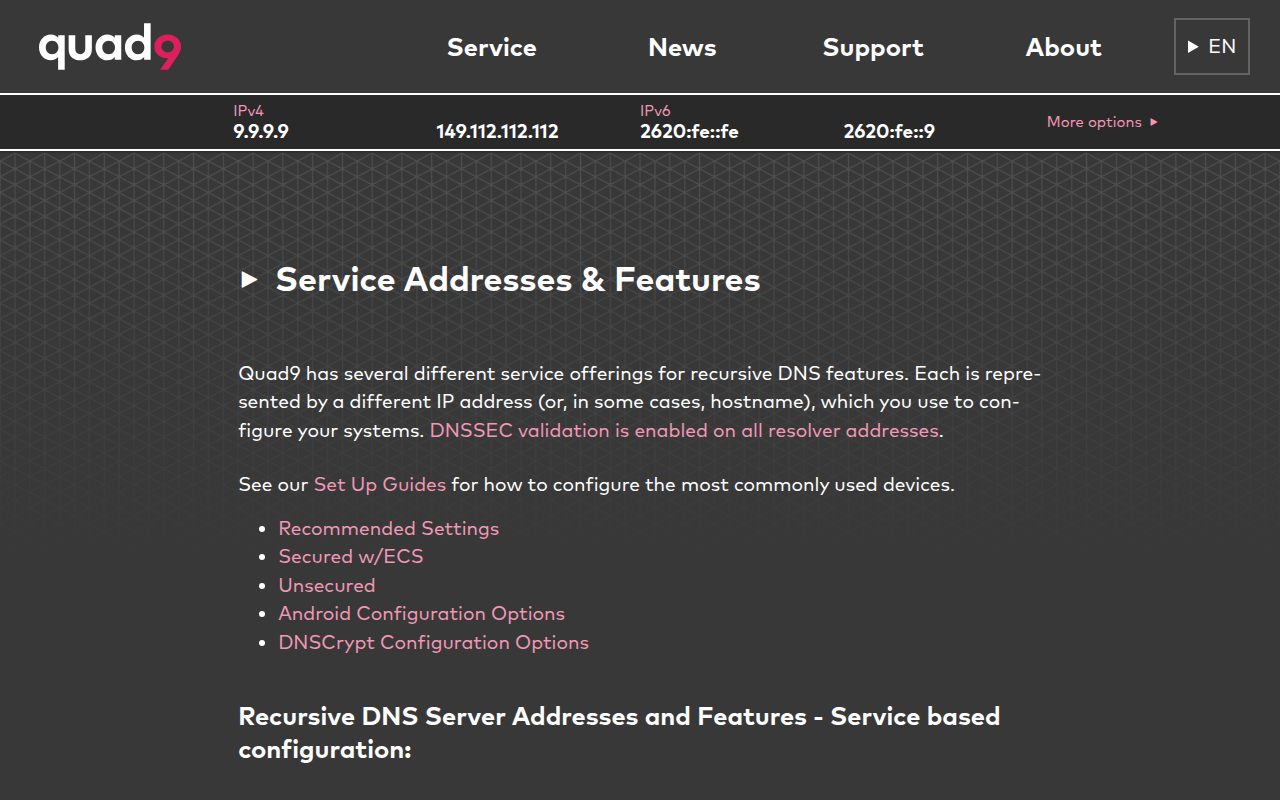Open the Service menu
This screenshot has width=1280, height=800.
click(x=492, y=47)
